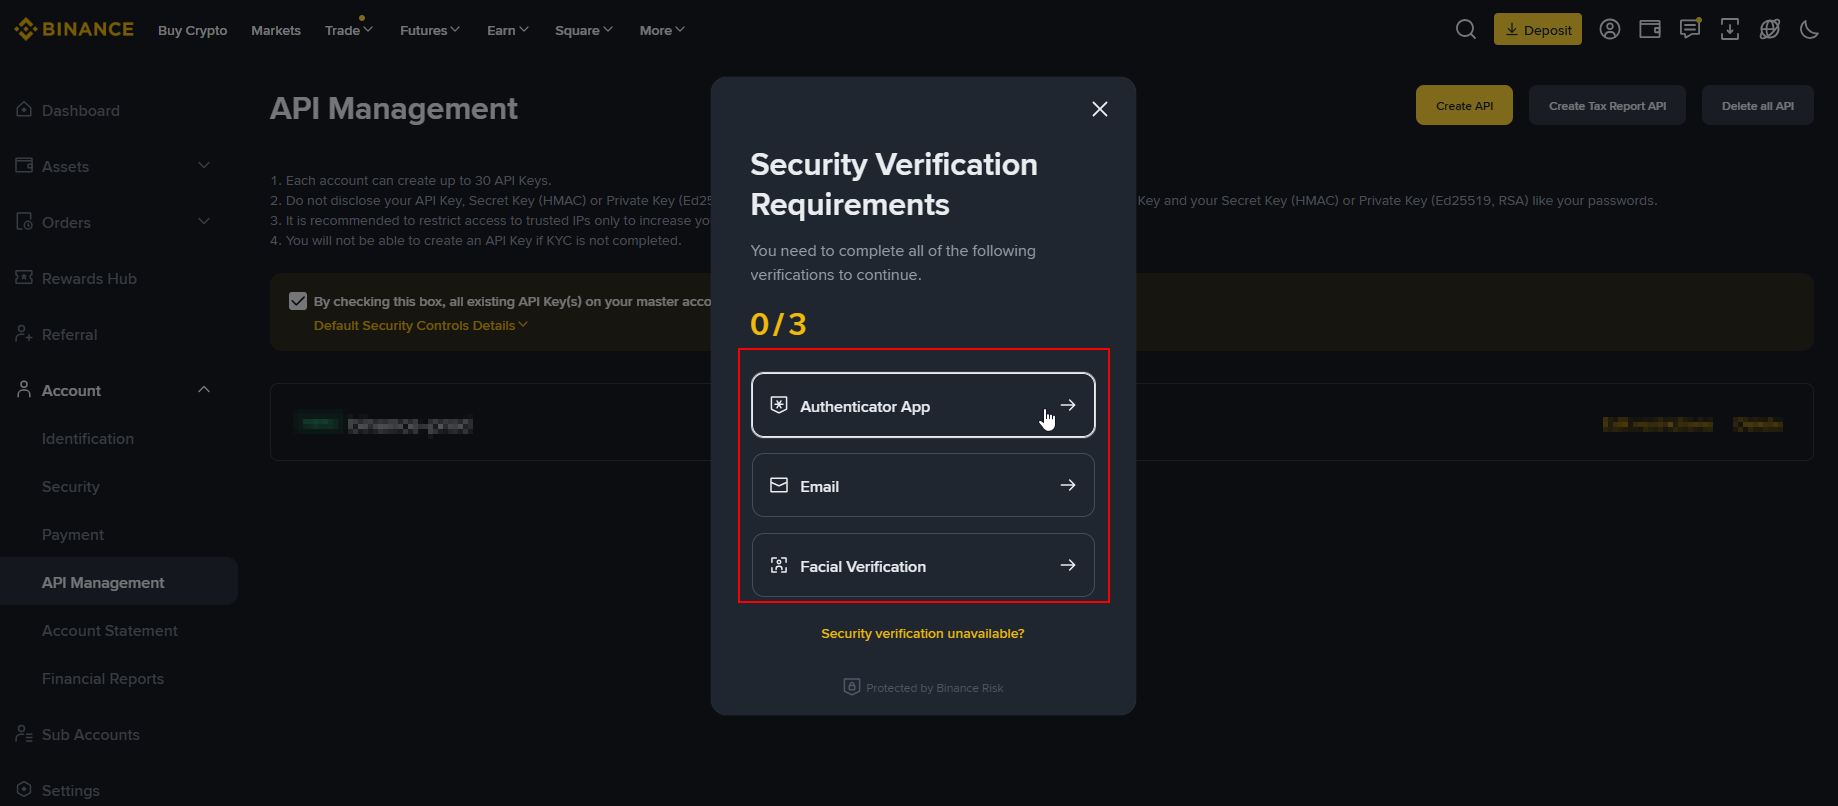Select Payment in Account submenu
The image size is (1838, 806).
coord(73,534)
